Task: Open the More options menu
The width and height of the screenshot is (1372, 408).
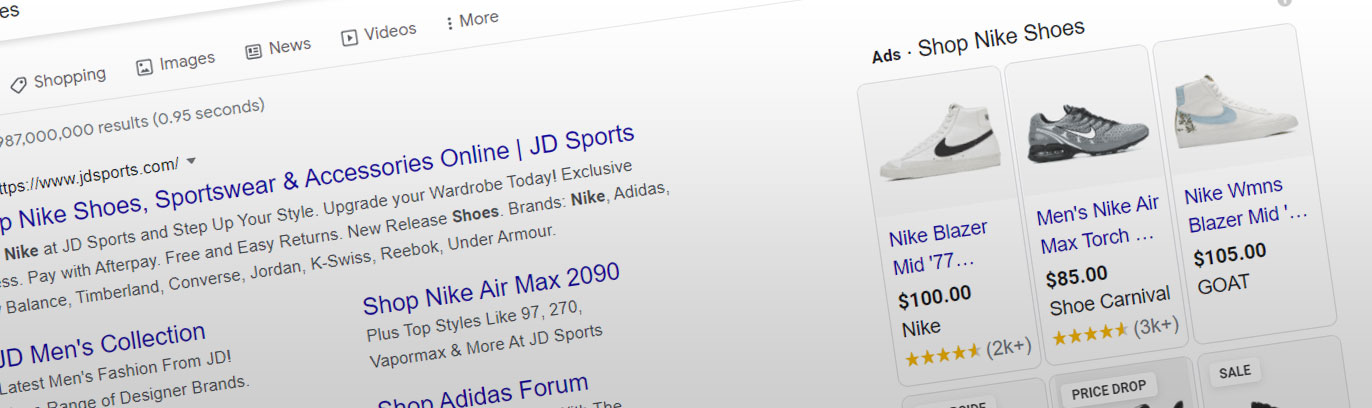Action: (x=471, y=20)
